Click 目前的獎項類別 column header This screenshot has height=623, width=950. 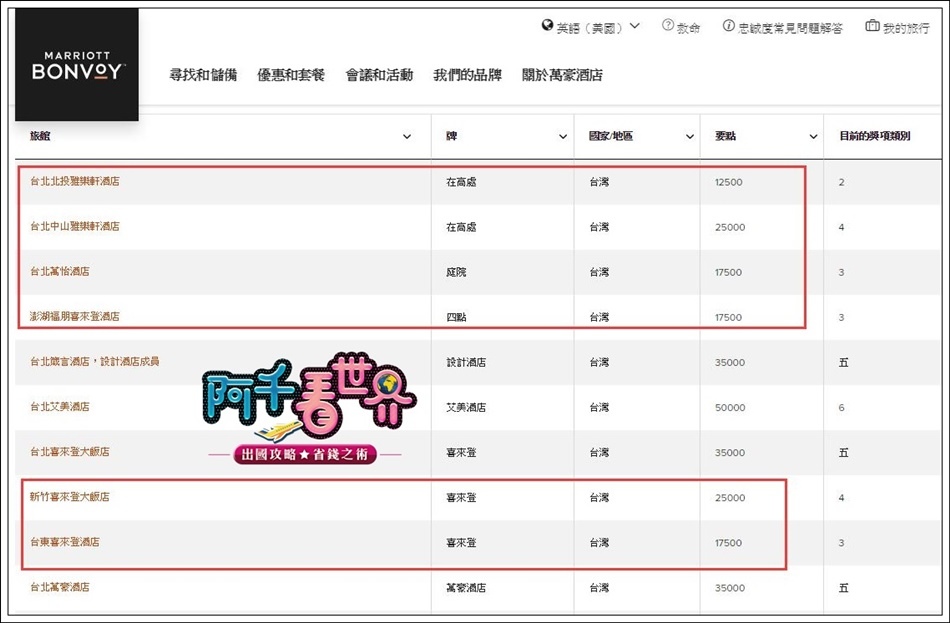point(874,136)
